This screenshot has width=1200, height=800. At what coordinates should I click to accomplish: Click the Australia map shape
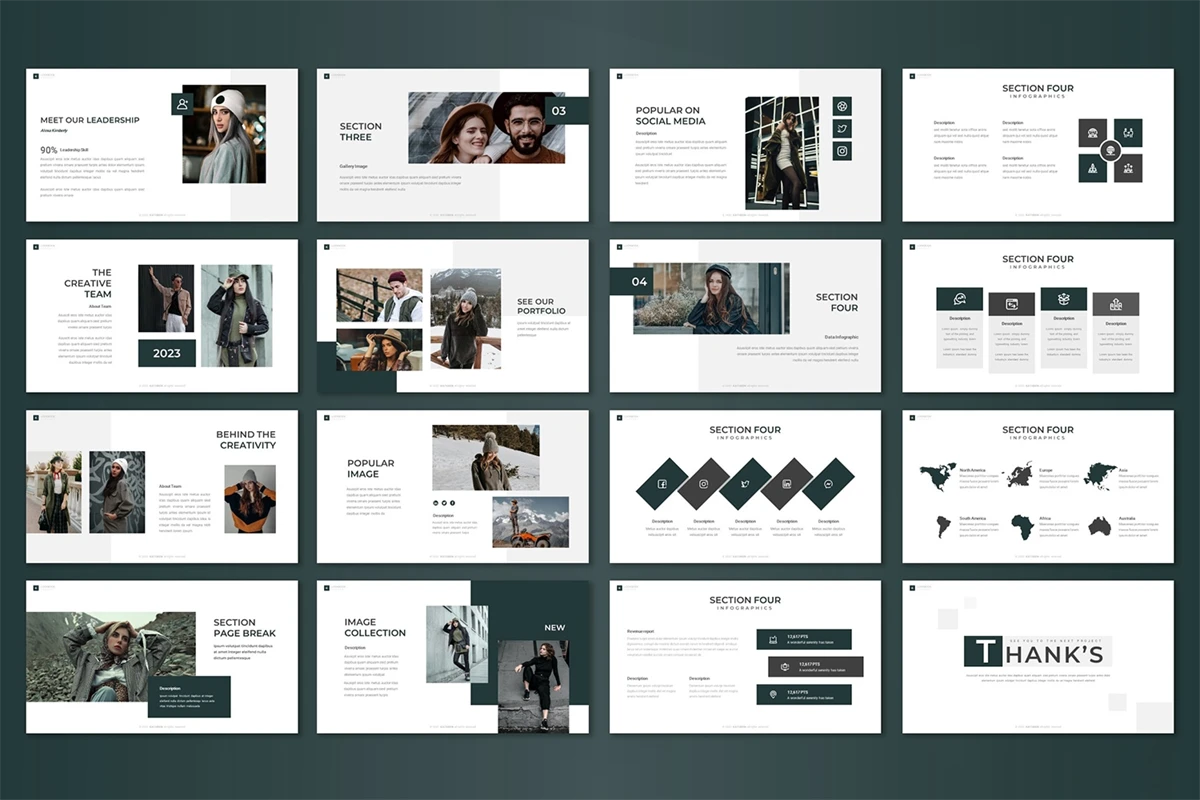(x=1100, y=525)
